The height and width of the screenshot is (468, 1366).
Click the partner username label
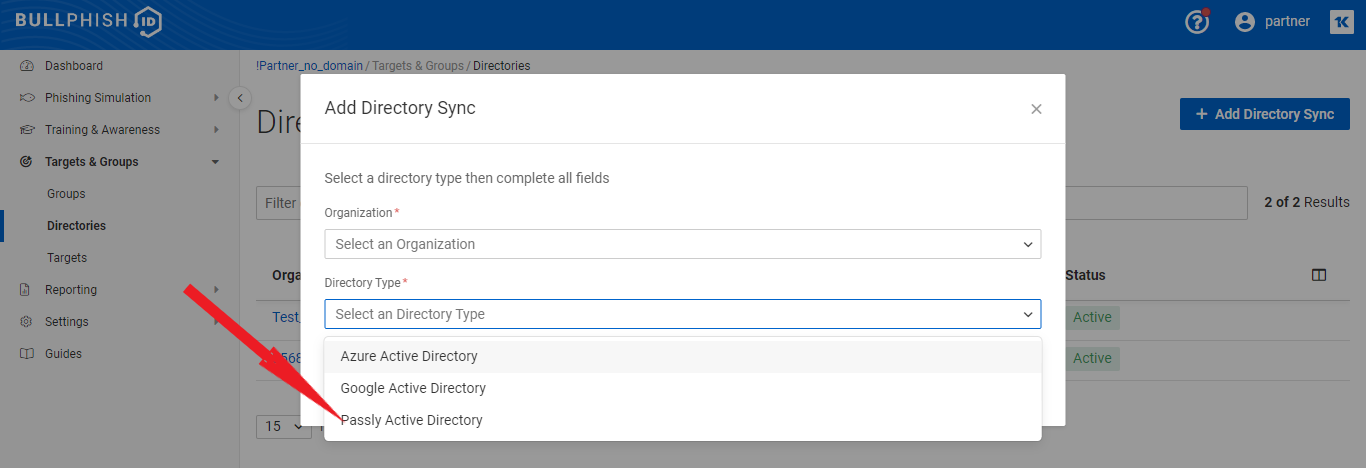pos(1287,21)
